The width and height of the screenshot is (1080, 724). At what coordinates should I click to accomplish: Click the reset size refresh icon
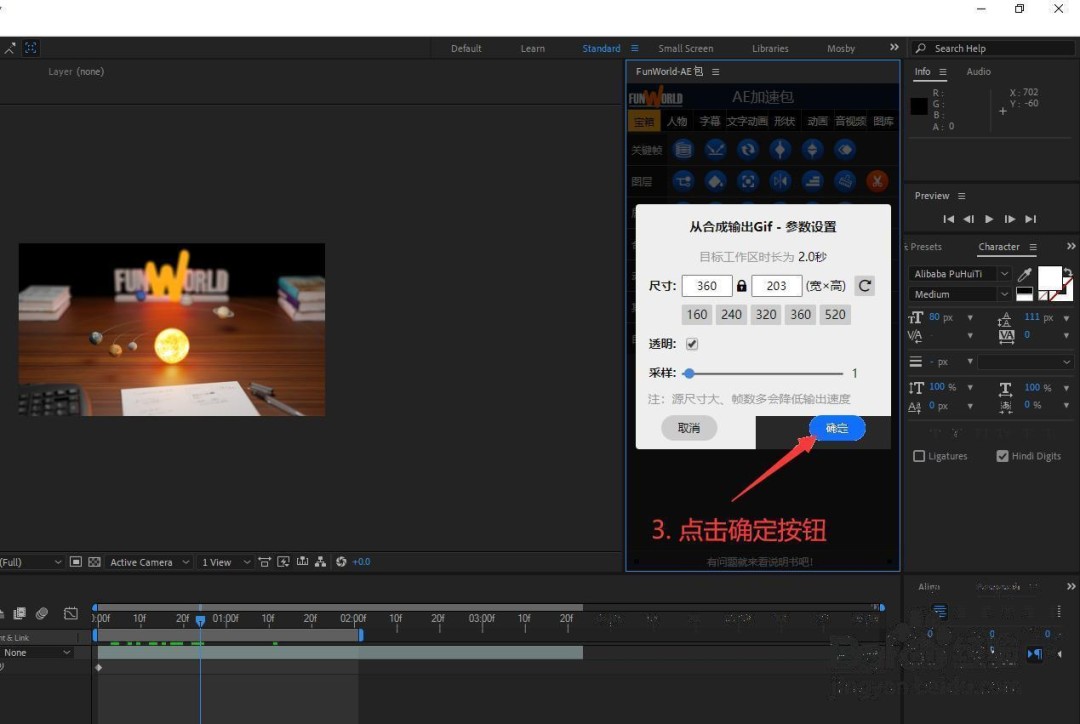pos(864,285)
